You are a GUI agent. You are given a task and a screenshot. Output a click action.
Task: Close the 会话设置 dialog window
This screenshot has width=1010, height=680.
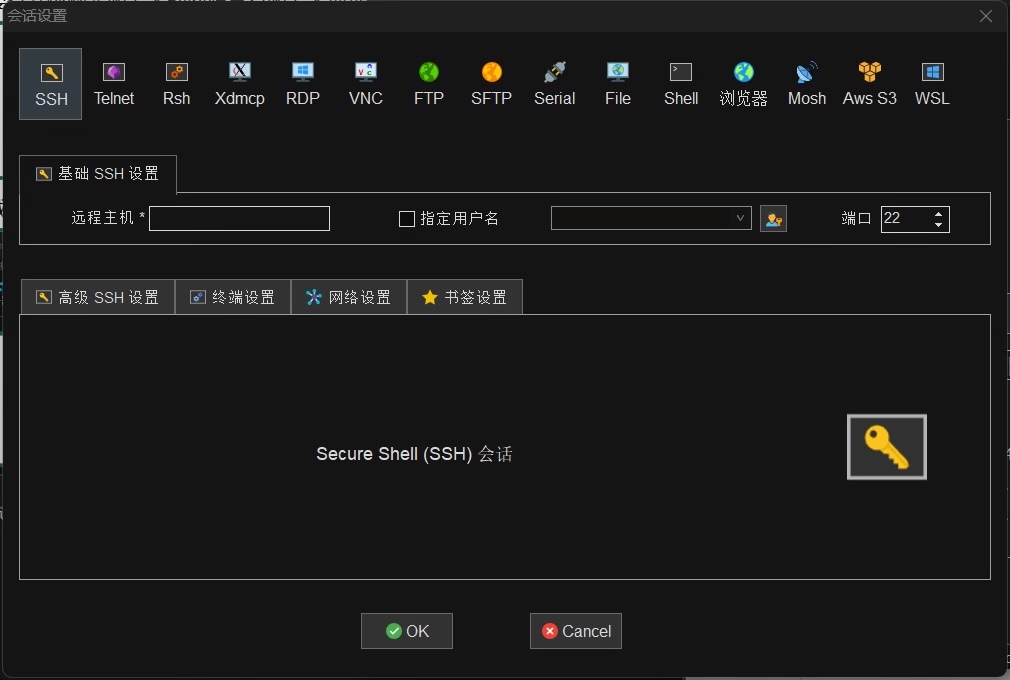(986, 16)
